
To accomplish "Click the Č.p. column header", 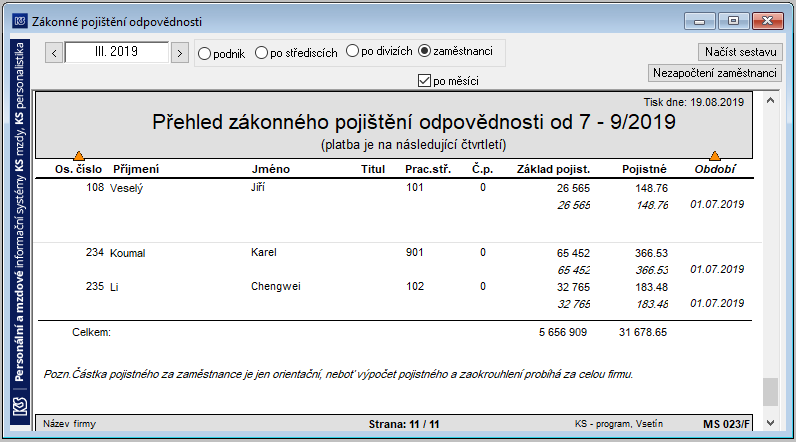I will (482, 169).
